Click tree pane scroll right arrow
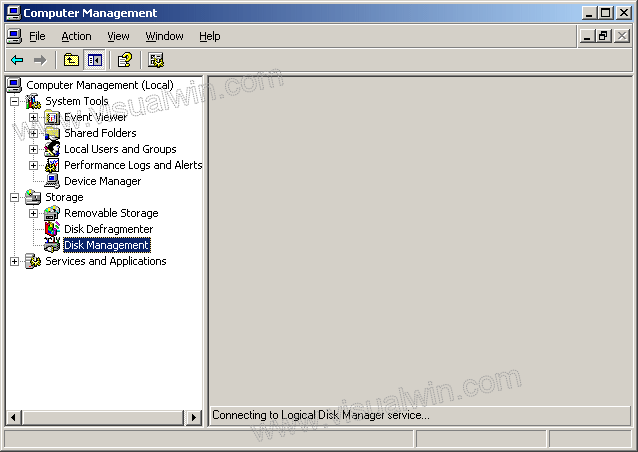This screenshot has width=638, height=452. [x=194, y=417]
